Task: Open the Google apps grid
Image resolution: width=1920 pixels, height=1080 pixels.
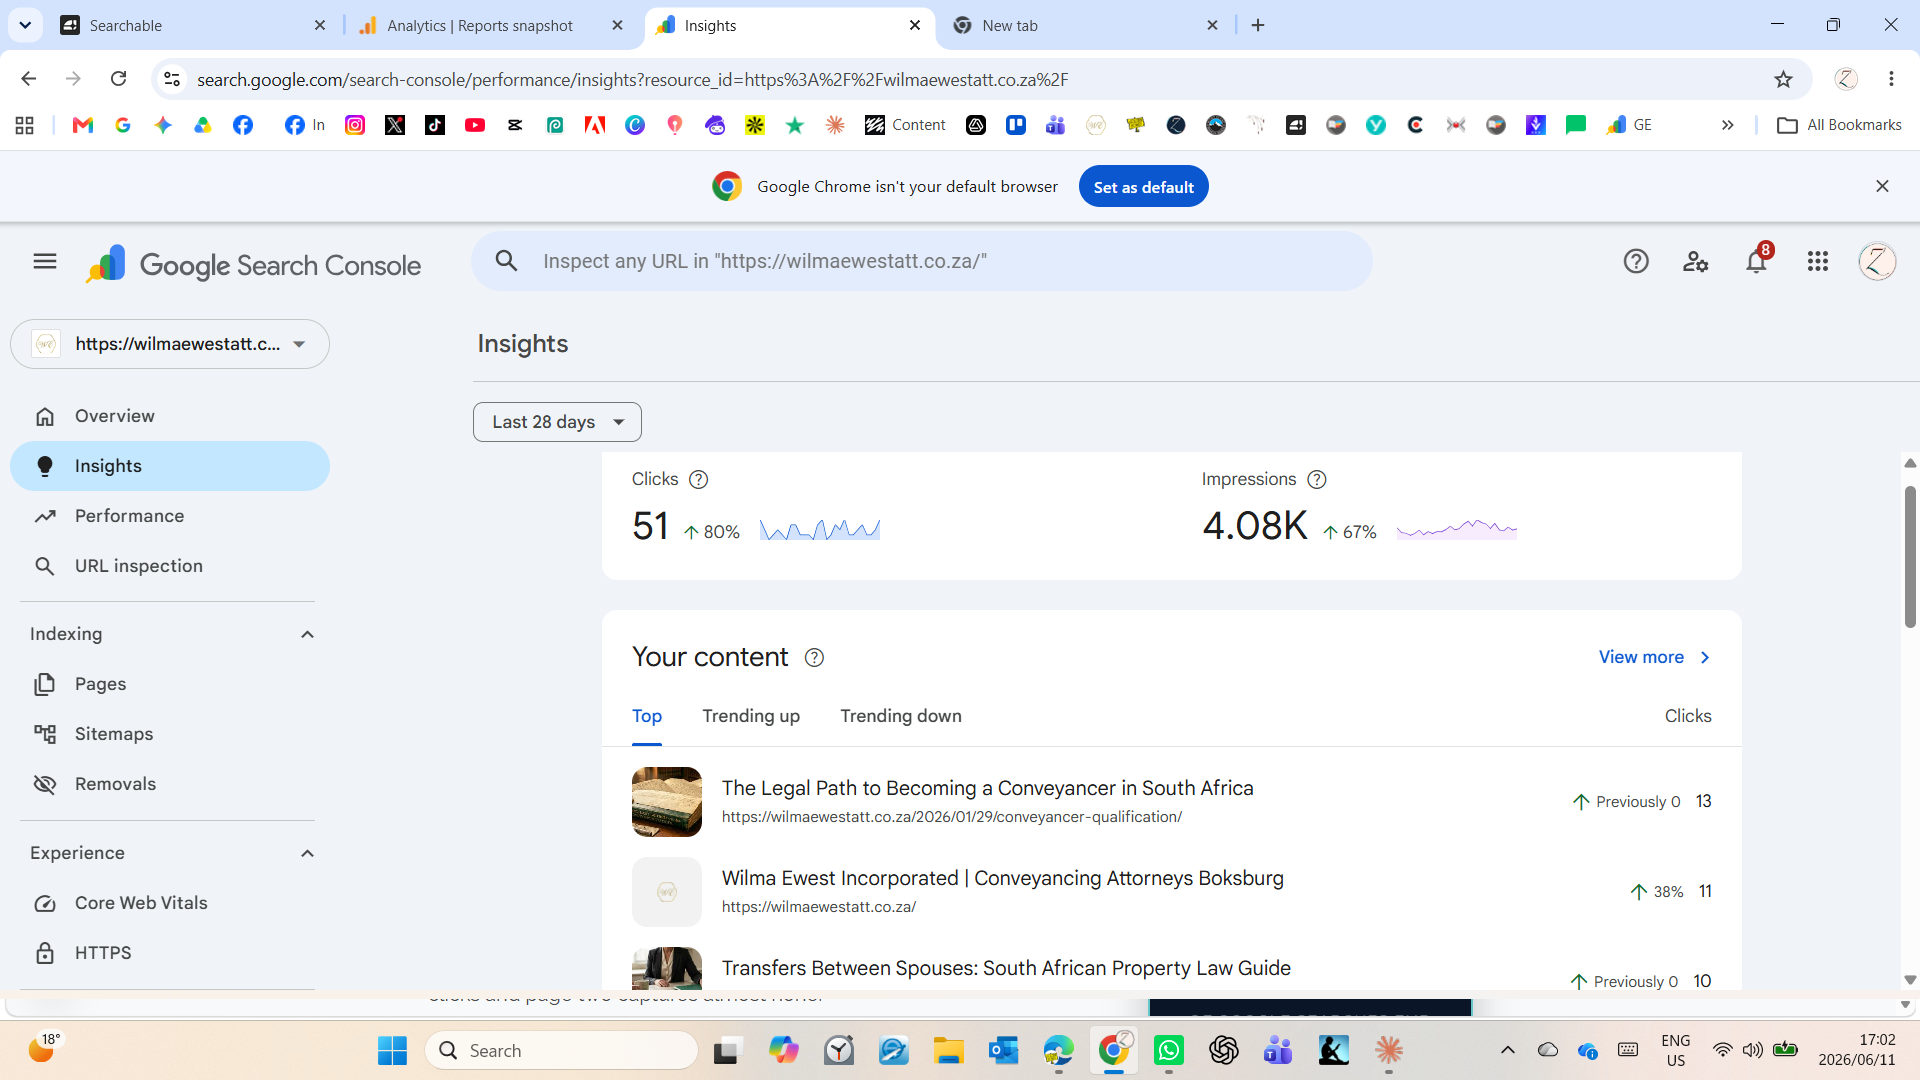Action: pos(1818,261)
